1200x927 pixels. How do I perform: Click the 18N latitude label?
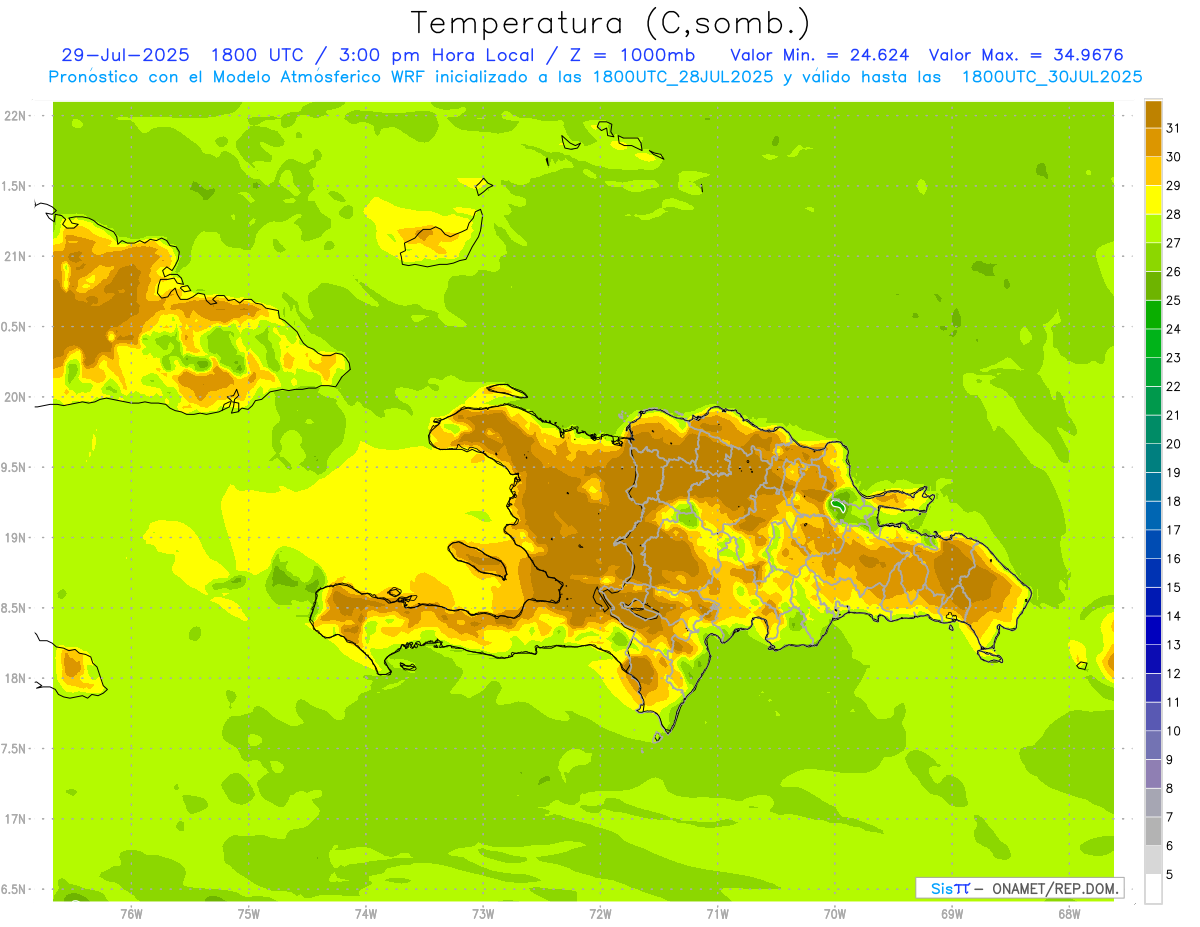[x=17, y=678]
